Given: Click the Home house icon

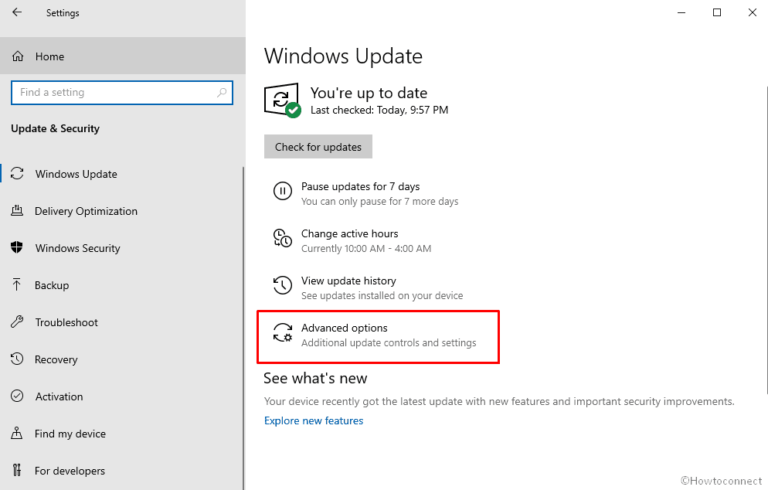Looking at the screenshot, I should tap(18, 56).
